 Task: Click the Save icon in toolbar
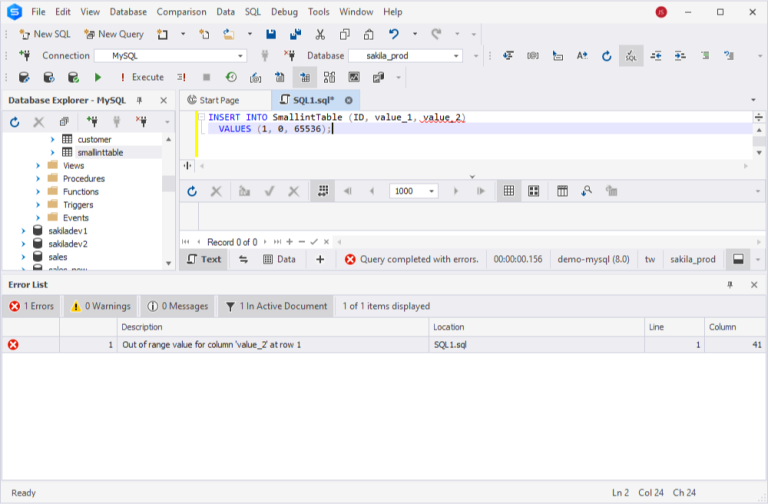click(x=271, y=34)
